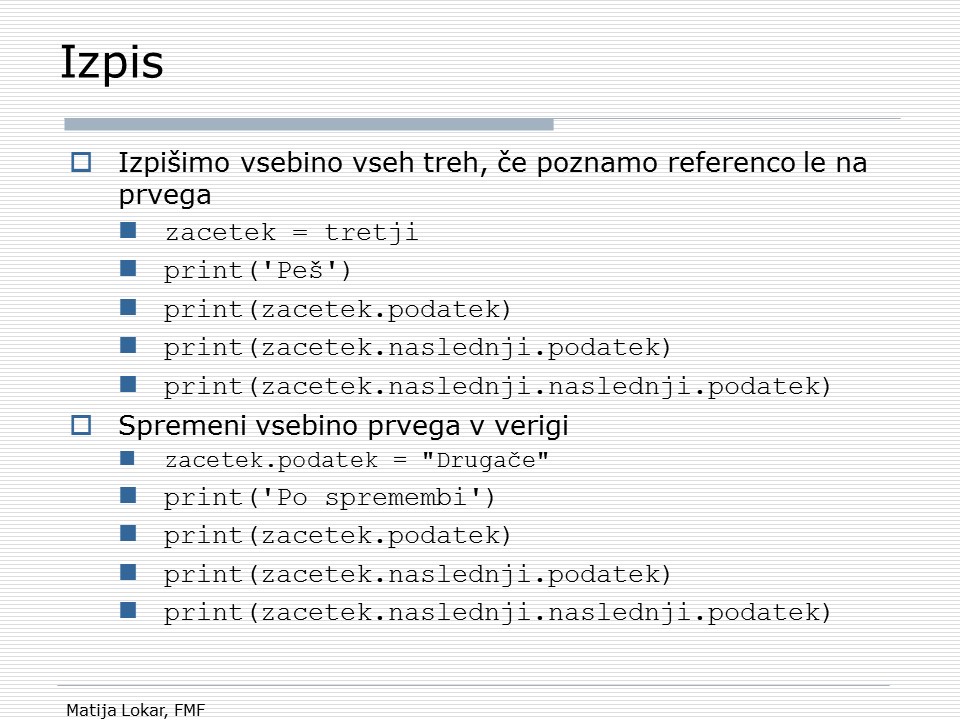The height and width of the screenshot is (720, 960).
Task: Click the slide title "Izpis"
Action: point(111,63)
